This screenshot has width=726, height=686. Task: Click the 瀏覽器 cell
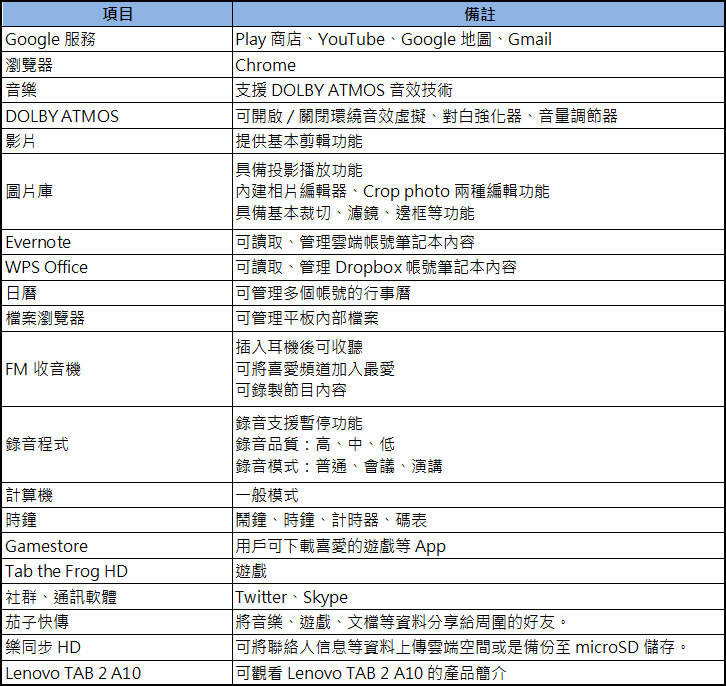tap(117, 65)
